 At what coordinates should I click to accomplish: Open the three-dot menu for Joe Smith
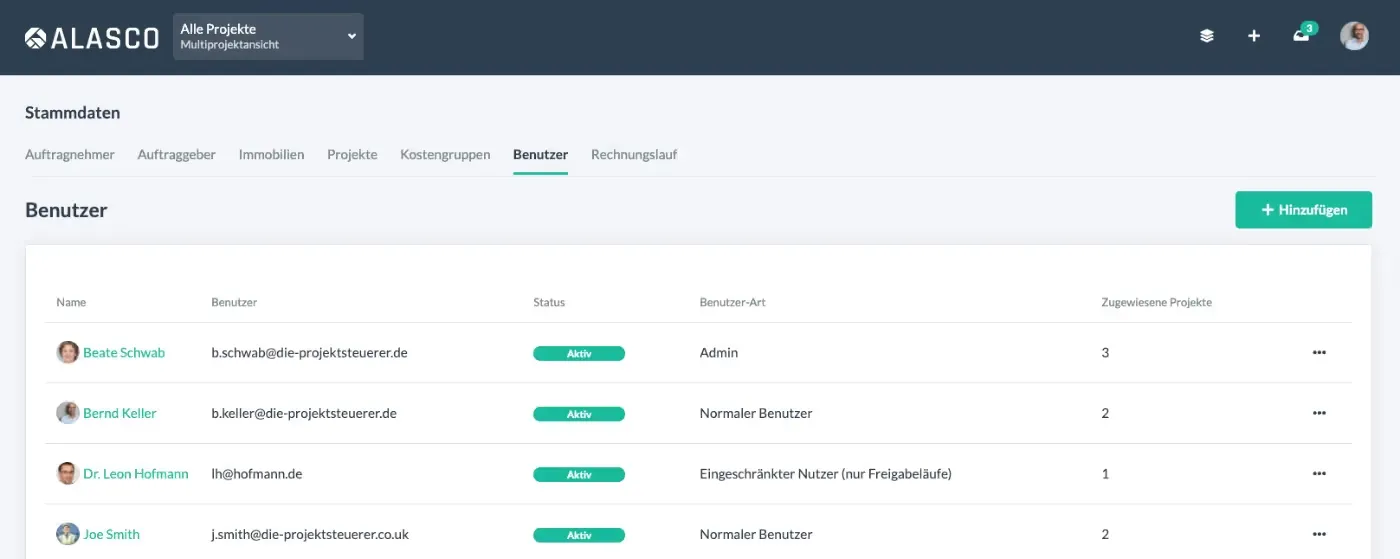pos(1319,534)
